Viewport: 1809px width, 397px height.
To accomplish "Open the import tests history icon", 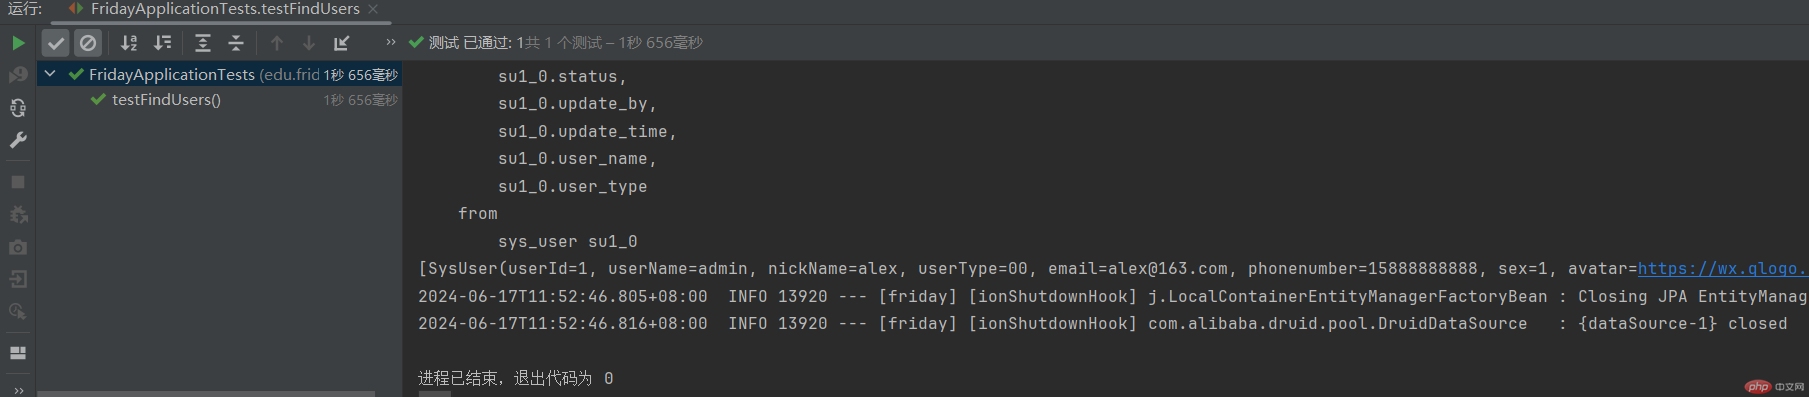I will pos(342,43).
